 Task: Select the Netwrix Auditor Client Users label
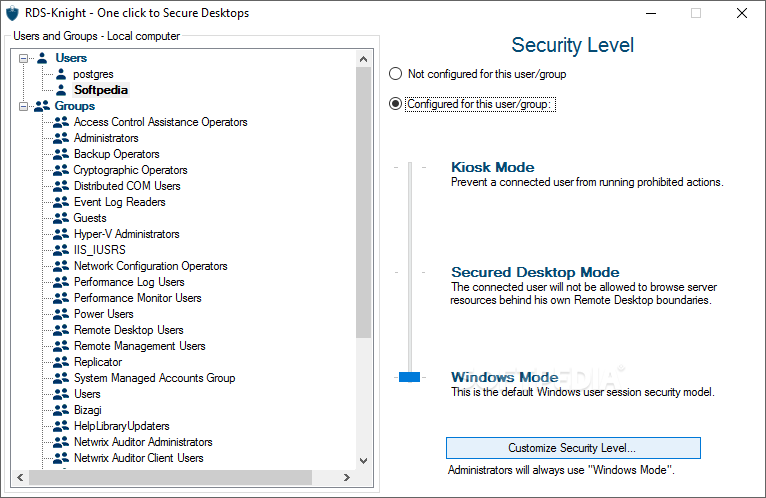point(139,458)
